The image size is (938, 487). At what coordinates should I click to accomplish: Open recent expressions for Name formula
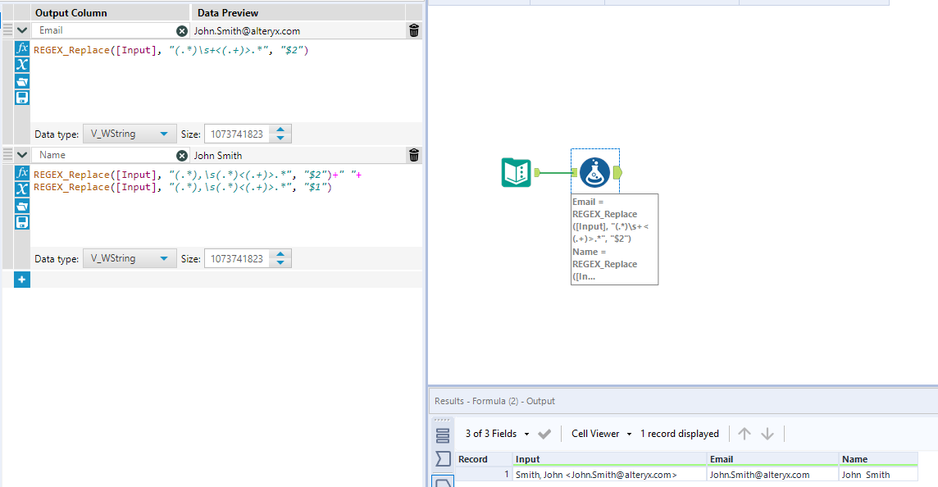[x=22, y=206]
